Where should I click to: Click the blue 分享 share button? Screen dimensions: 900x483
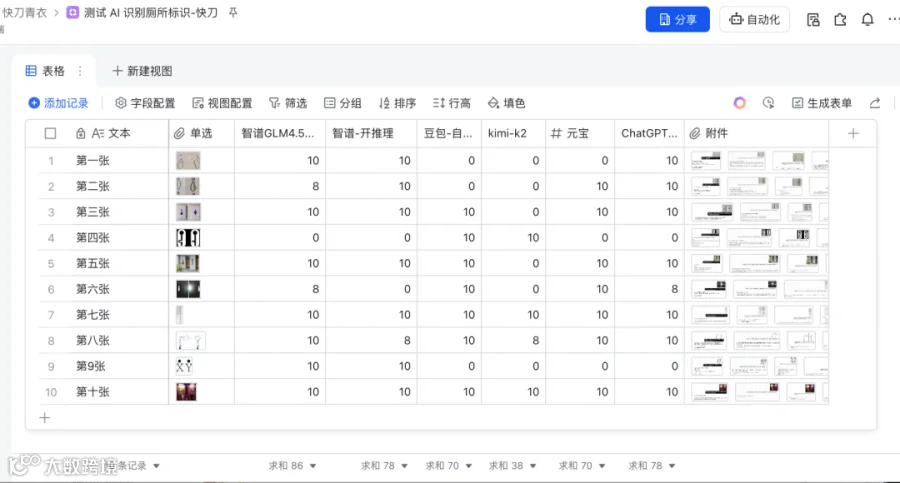[x=677, y=20]
